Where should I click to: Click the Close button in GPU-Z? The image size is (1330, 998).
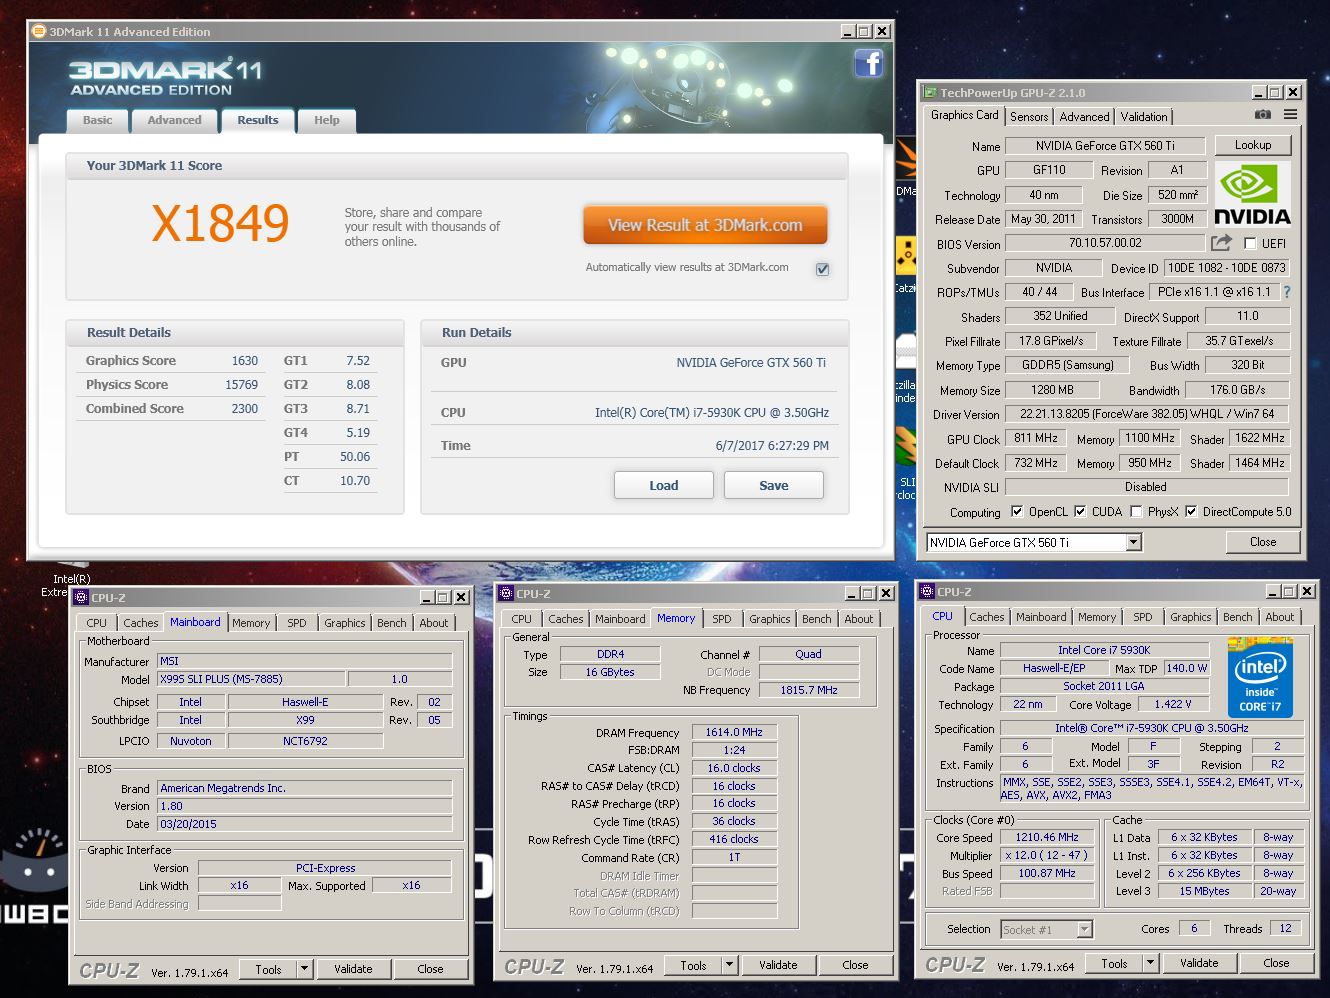pos(1262,542)
